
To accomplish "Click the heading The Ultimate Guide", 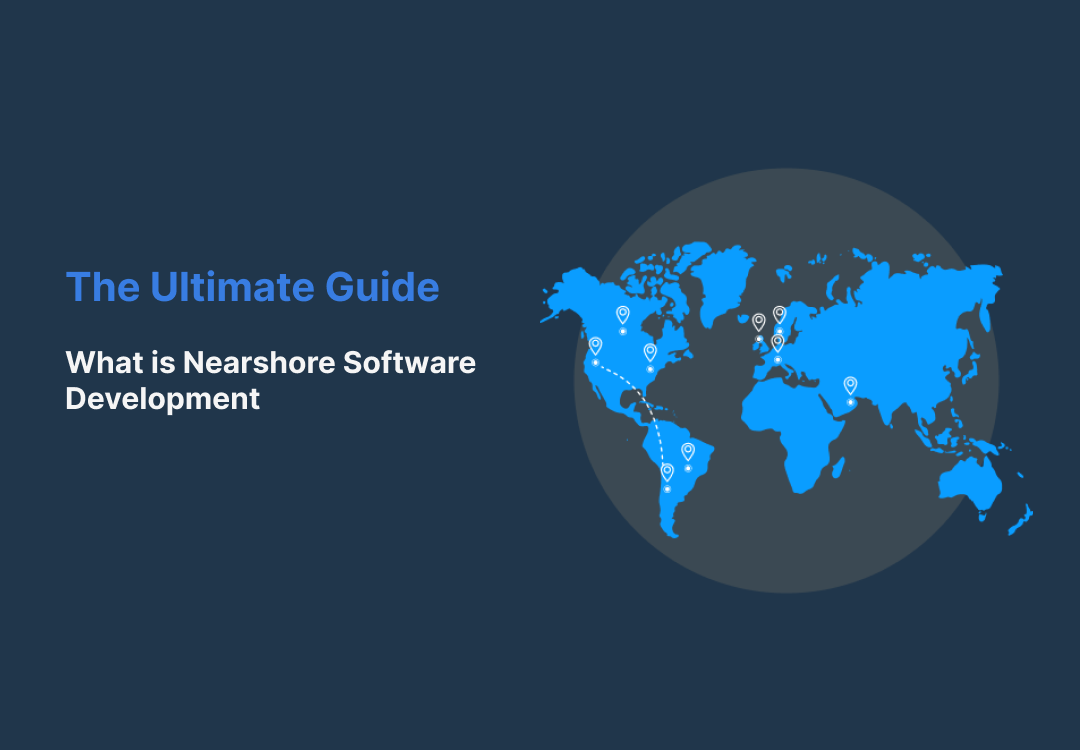I will pyautogui.click(x=253, y=287).
